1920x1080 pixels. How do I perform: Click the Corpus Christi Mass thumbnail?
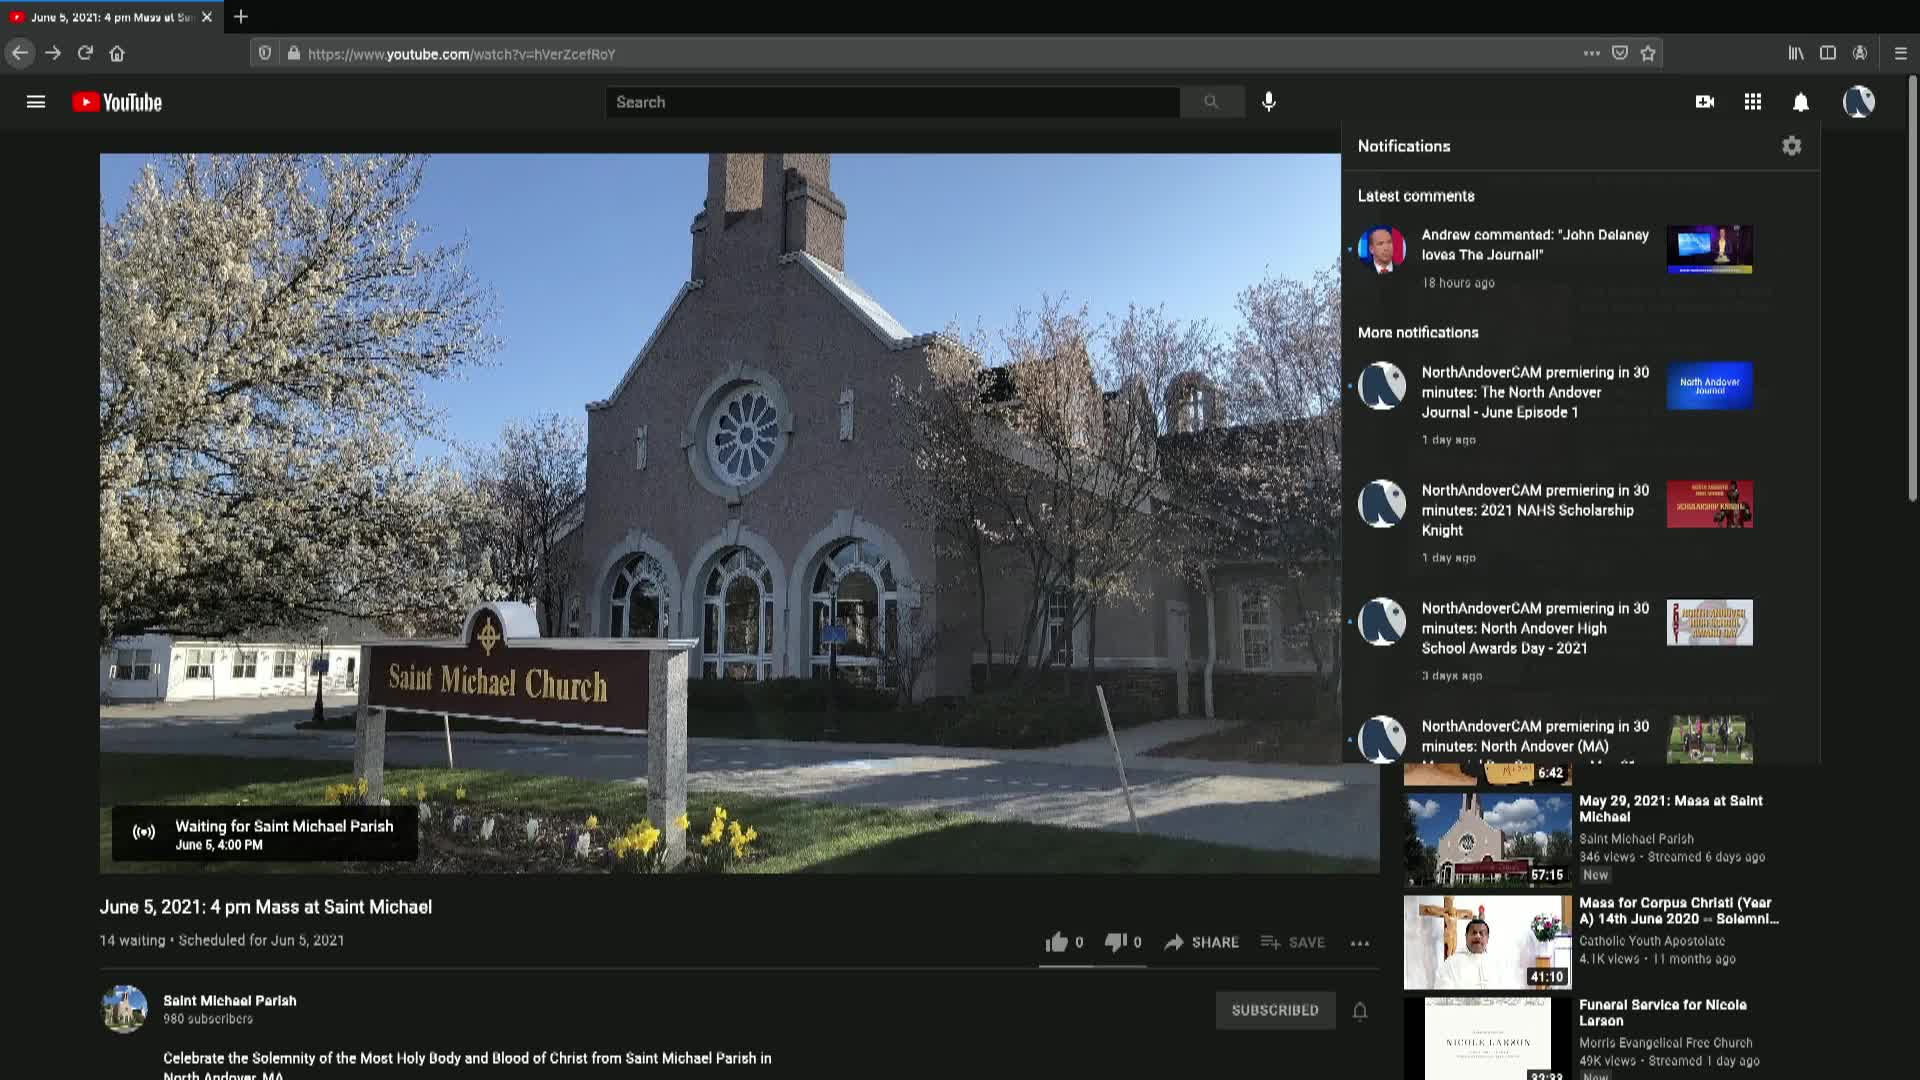coord(1487,942)
